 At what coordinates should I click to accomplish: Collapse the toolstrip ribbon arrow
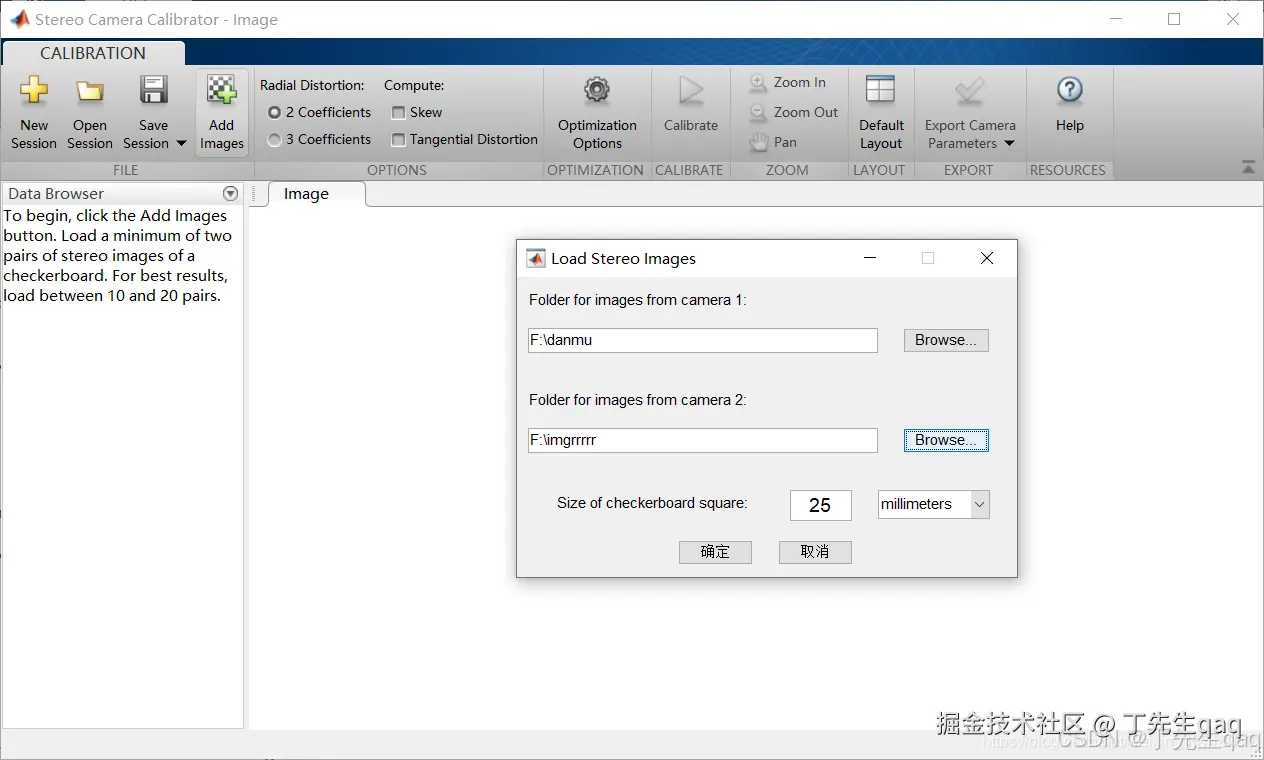click(1248, 168)
